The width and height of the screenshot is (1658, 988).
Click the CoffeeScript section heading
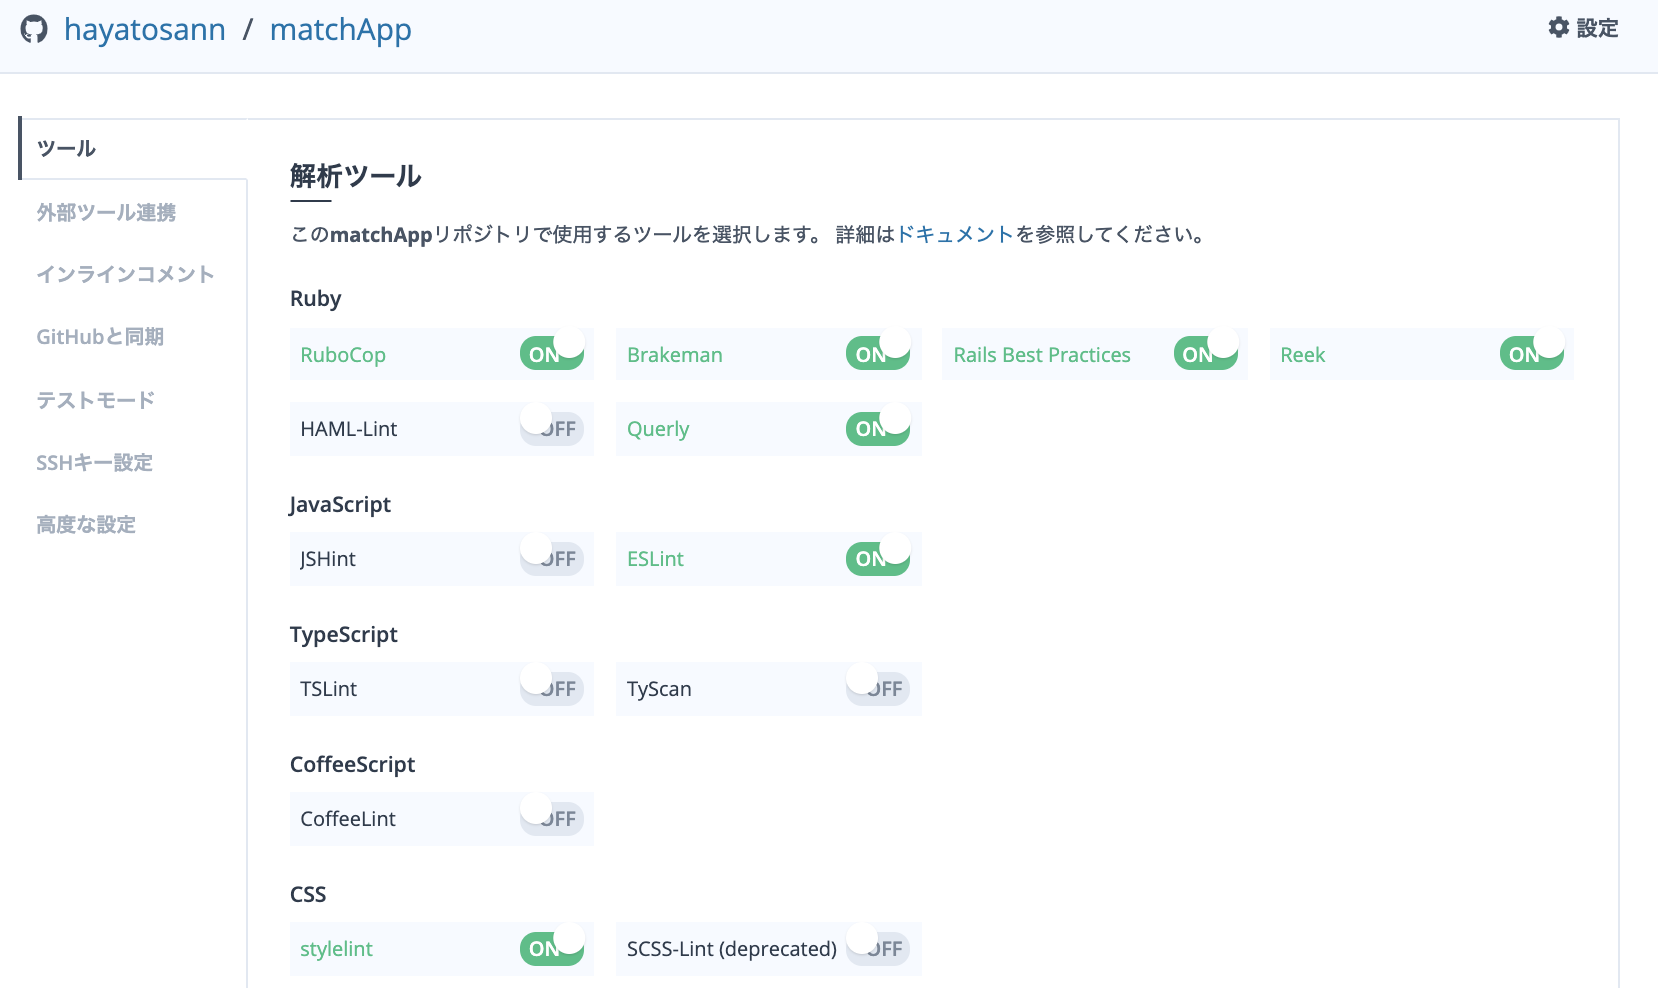coord(352,765)
